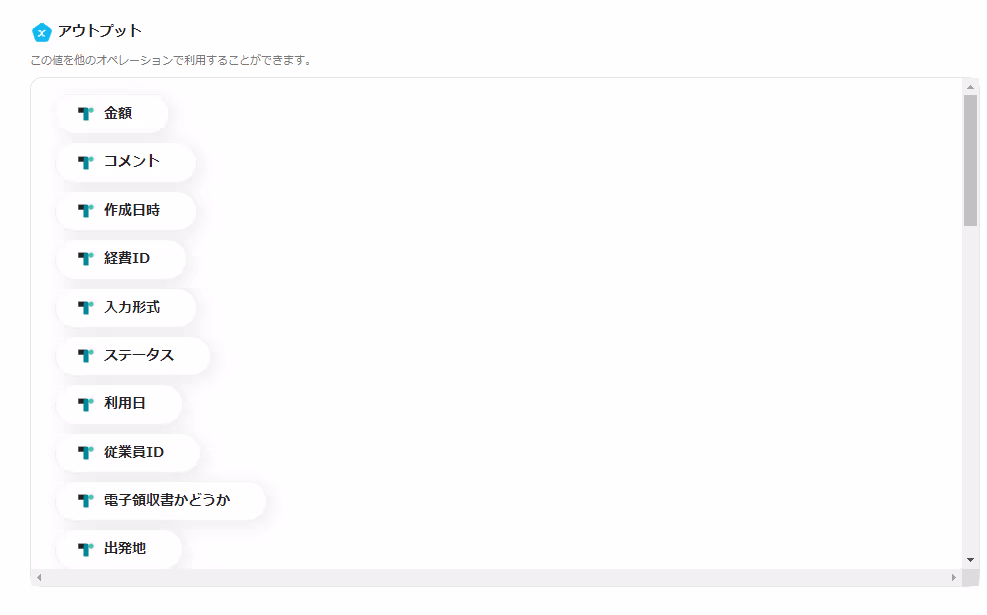Click the T icon beside 作成日時

tap(86, 210)
